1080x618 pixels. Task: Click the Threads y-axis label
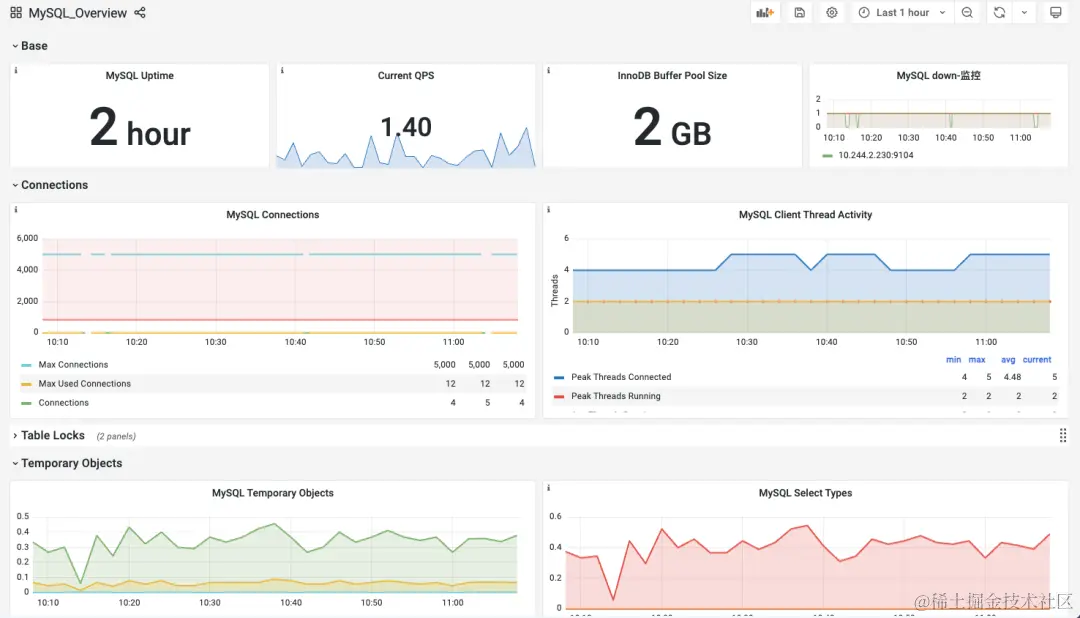click(x=554, y=290)
